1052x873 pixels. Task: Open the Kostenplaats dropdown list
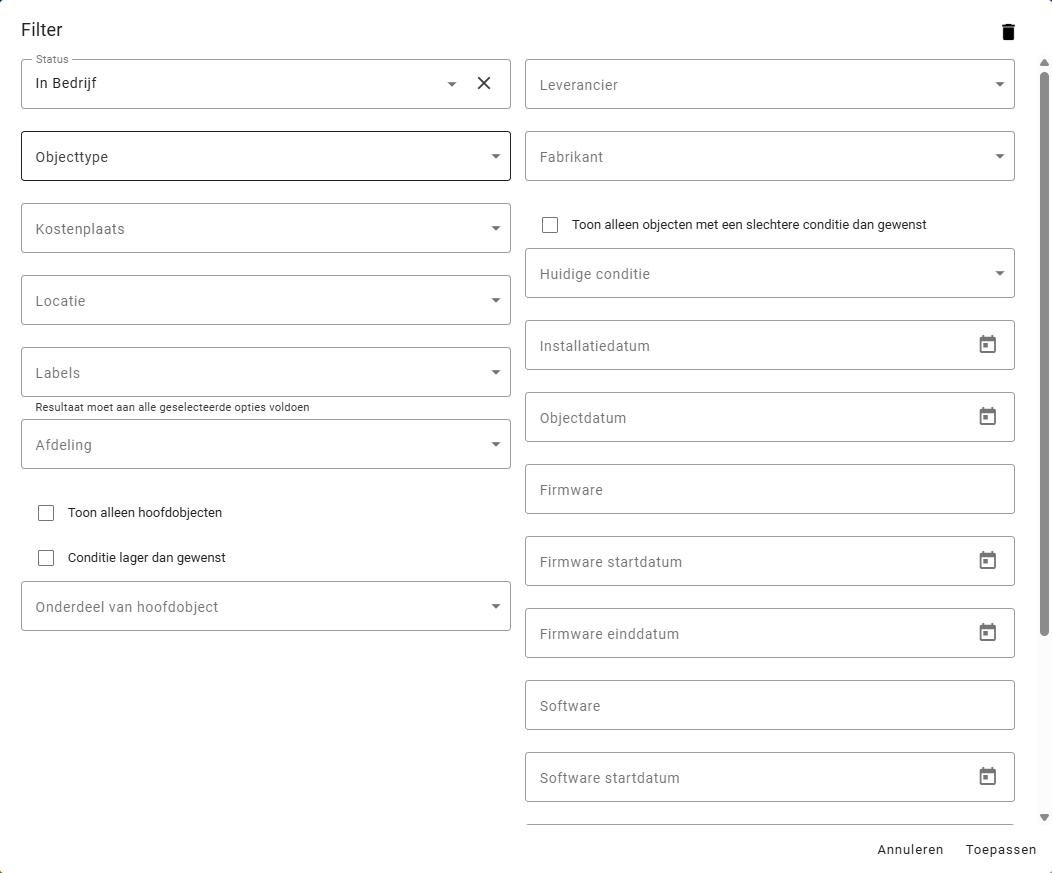[495, 229]
